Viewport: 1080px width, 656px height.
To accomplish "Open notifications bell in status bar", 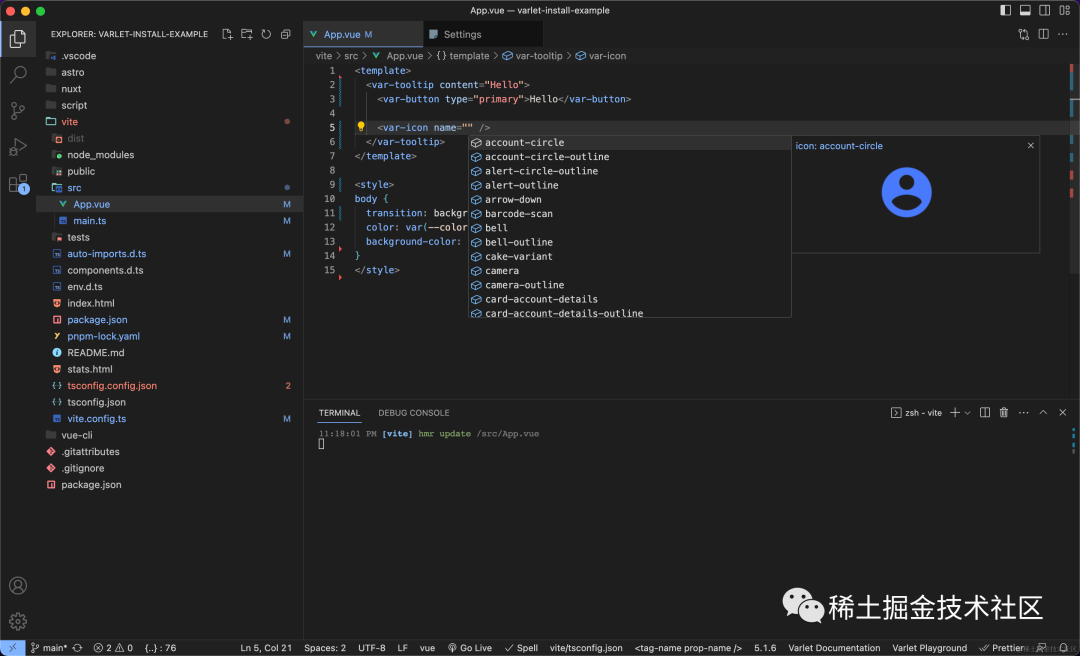I will point(1063,648).
